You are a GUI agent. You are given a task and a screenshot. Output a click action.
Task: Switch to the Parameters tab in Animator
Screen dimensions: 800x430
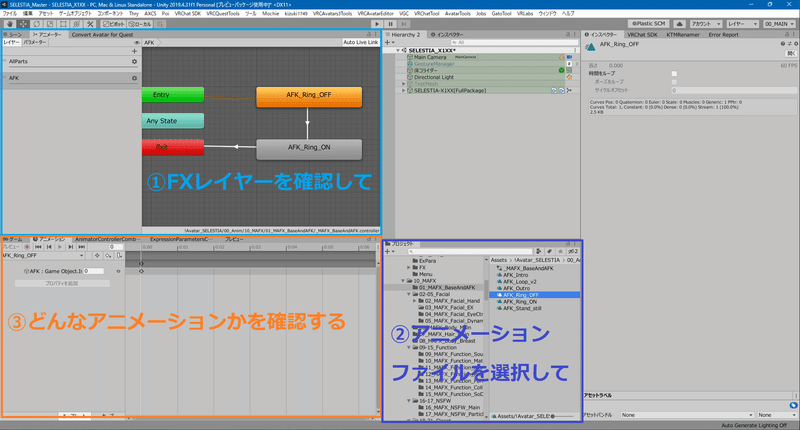tap(34, 42)
